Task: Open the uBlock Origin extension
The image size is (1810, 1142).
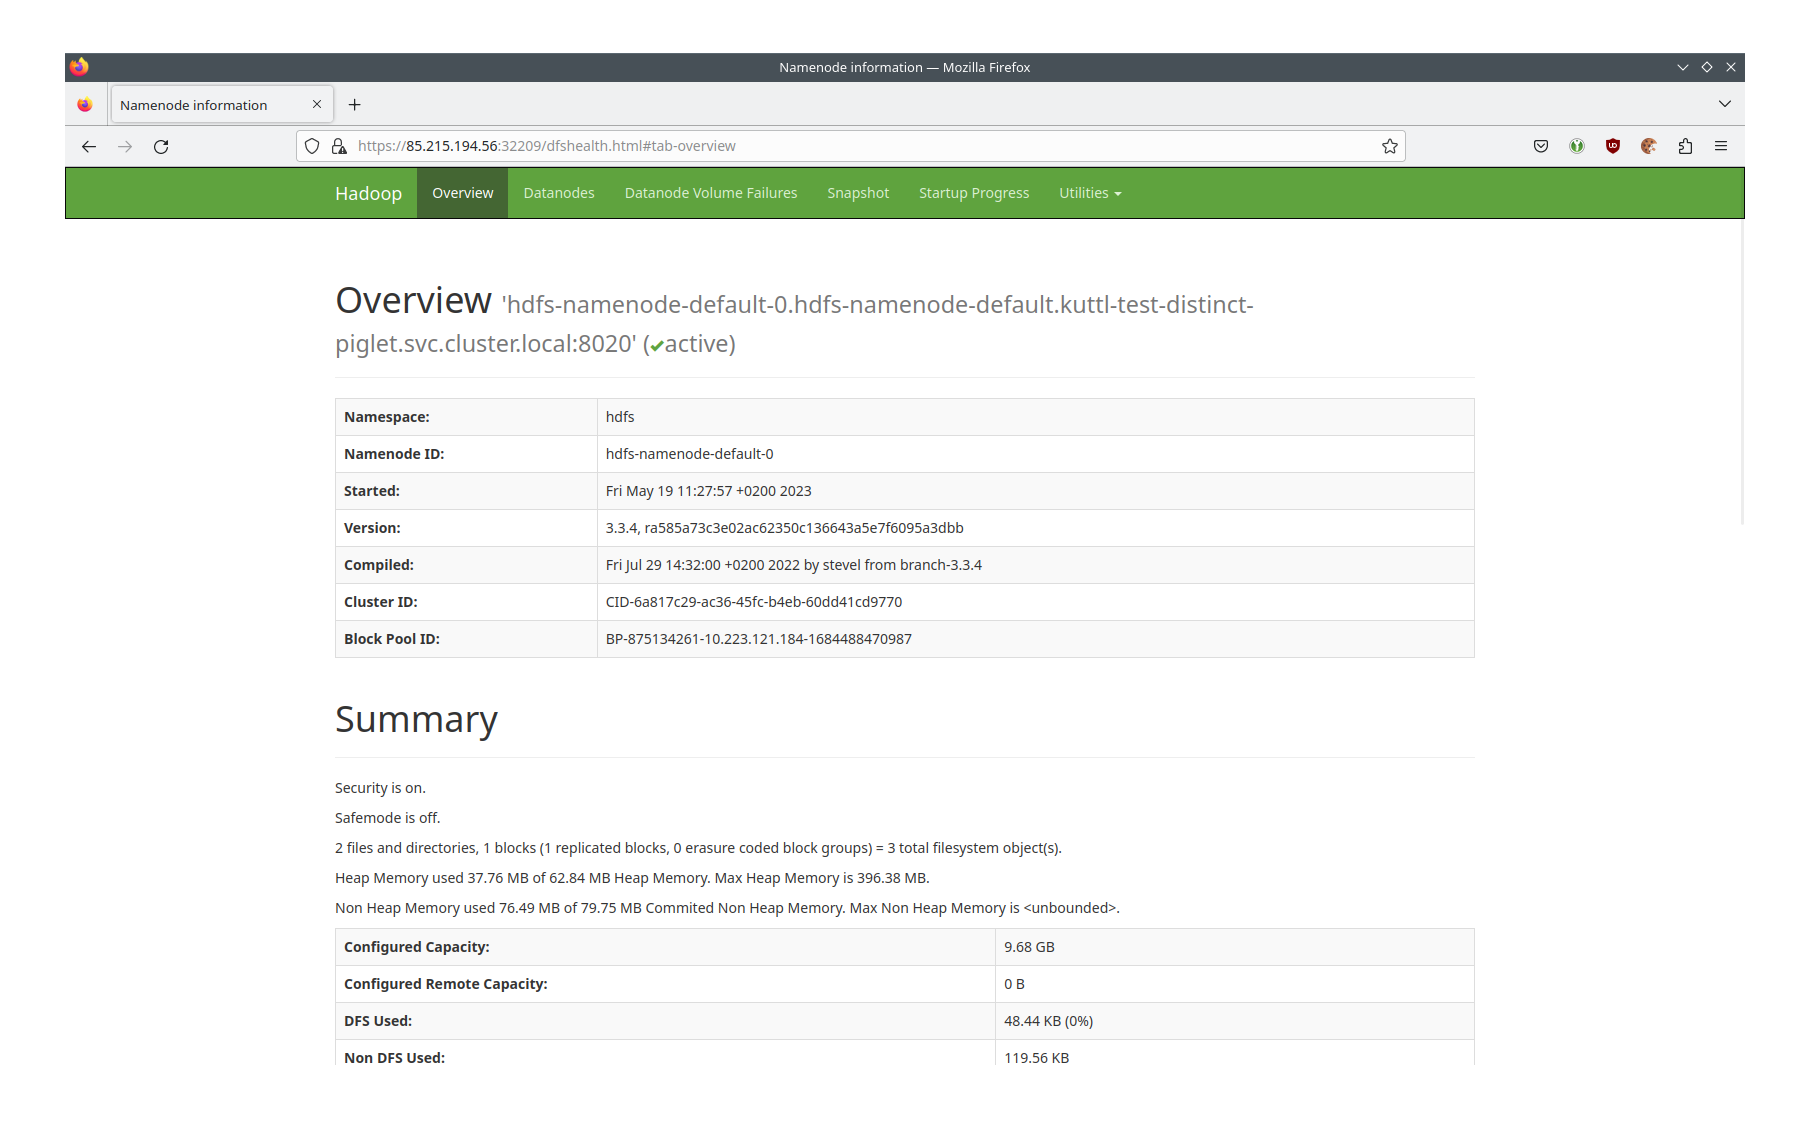Action: coord(1613,145)
